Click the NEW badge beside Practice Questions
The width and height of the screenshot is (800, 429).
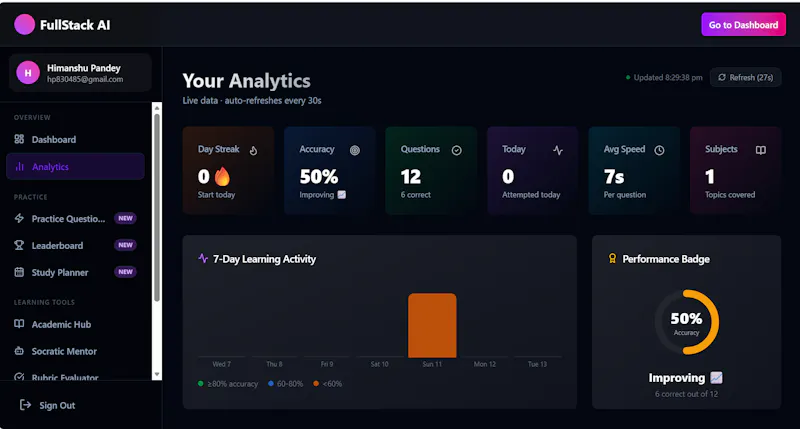coord(126,218)
